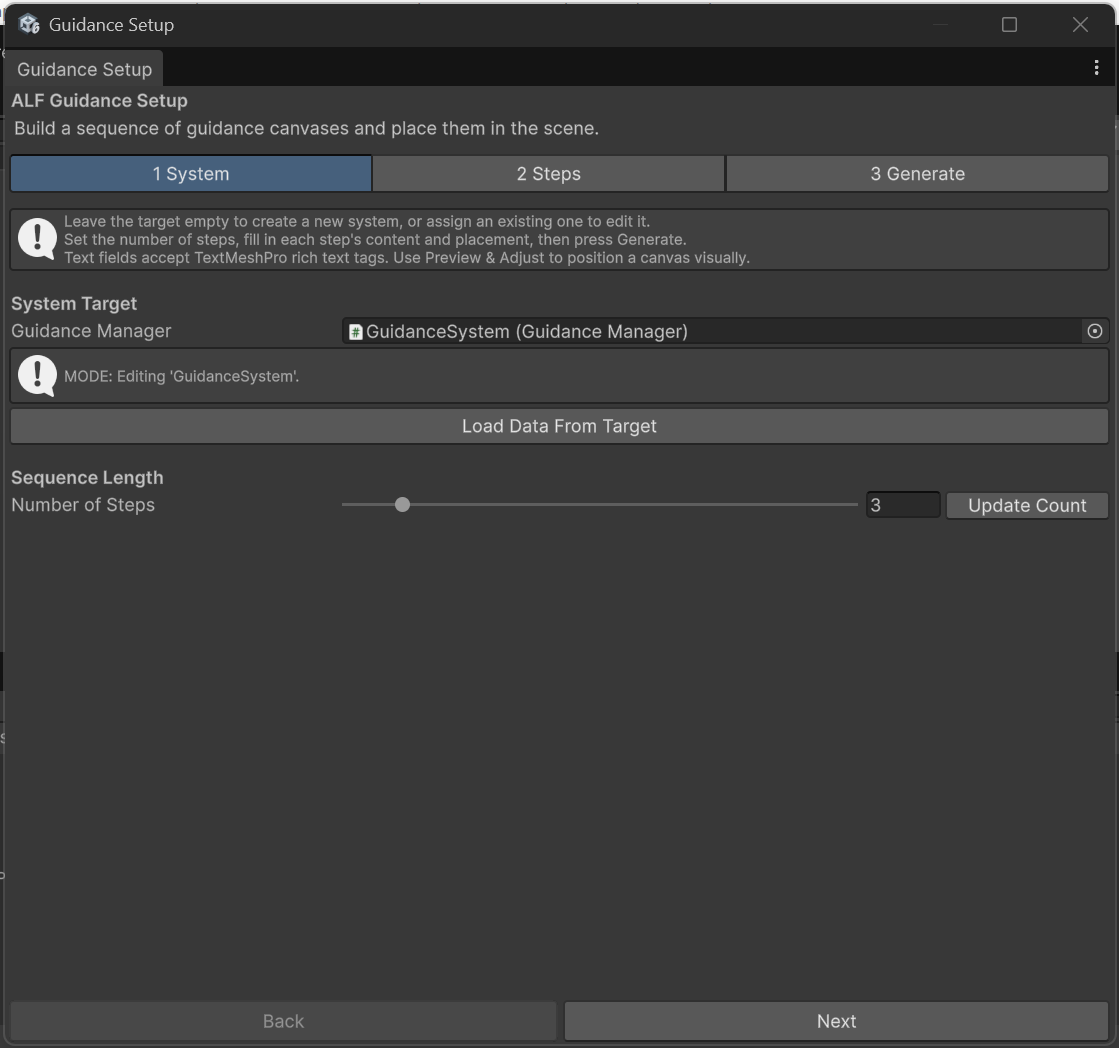Image resolution: width=1119 pixels, height=1048 pixels.
Task: Click the 'Build a sequence of guidance canvases' description
Action: 306,128
